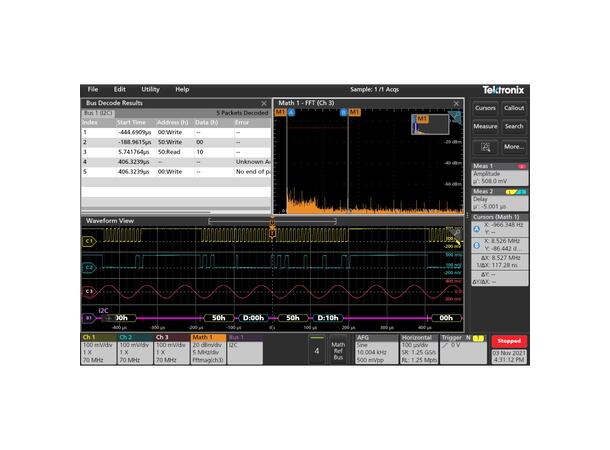610x450 pixels.
Task: Open the Ch 2 settings badge
Action: [x=135, y=349]
